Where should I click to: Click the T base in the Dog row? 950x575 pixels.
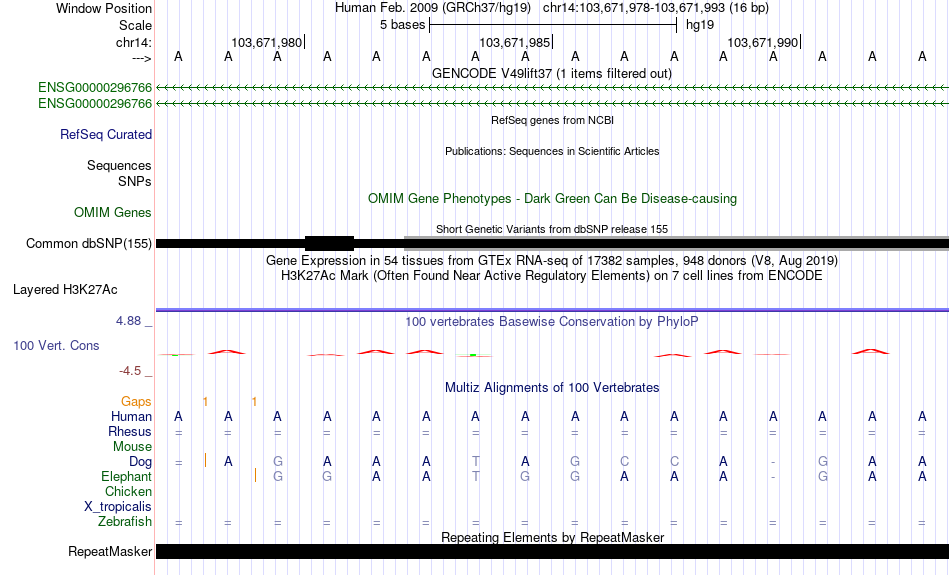(476, 462)
